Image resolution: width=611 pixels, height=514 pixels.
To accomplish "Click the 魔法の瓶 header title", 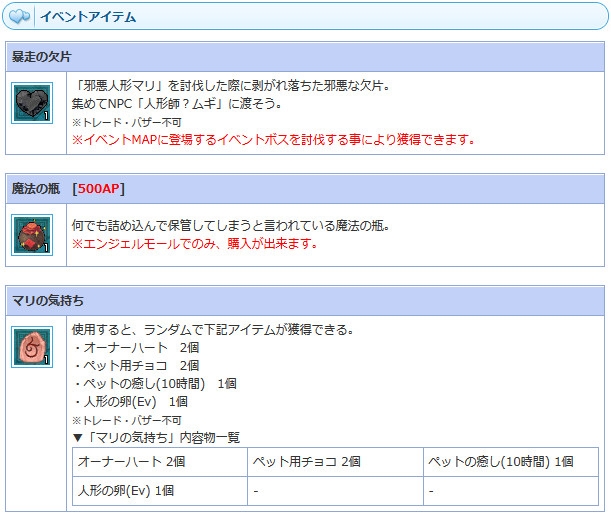I will [36, 189].
